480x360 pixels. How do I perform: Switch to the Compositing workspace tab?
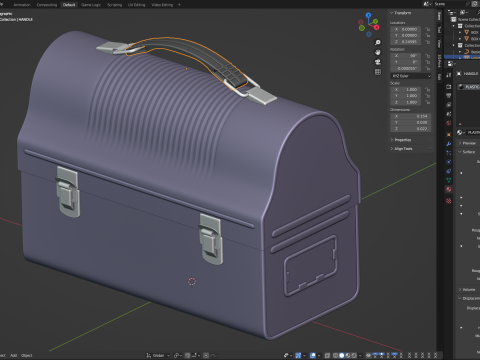coord(47,5)
